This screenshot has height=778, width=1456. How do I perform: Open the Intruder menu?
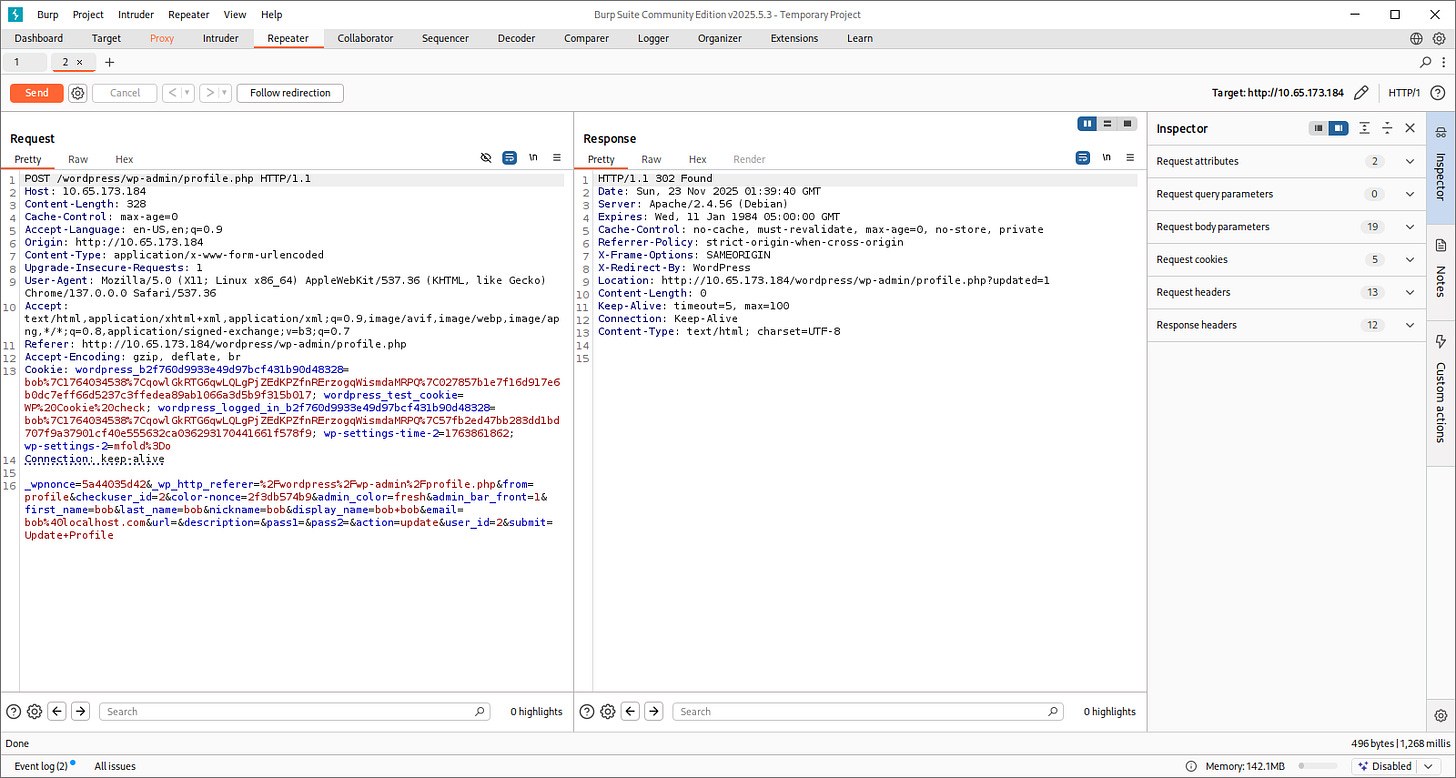pyautogui.click(x=135, y=15)
